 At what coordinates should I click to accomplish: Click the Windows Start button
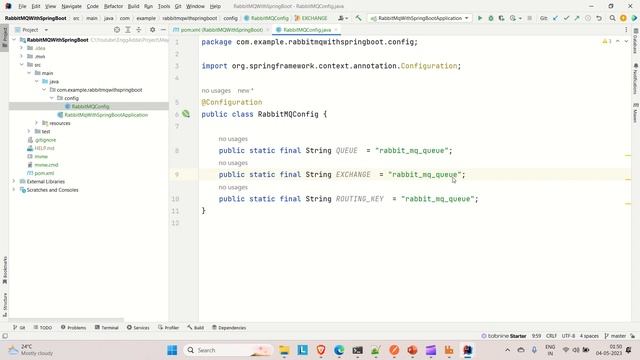pos(172,350)
